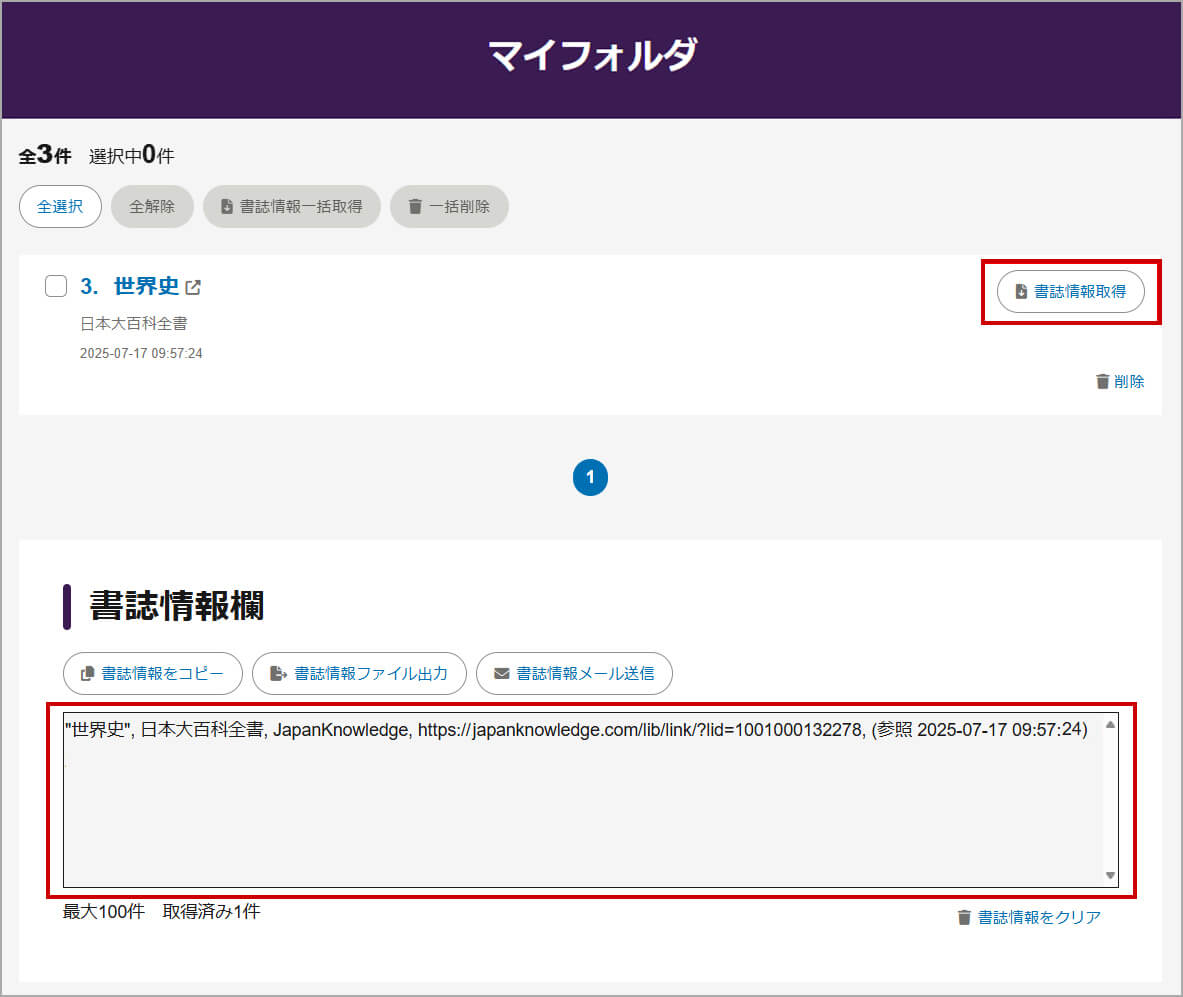Click the 日本大百科全書 source text

coord(134,324)
